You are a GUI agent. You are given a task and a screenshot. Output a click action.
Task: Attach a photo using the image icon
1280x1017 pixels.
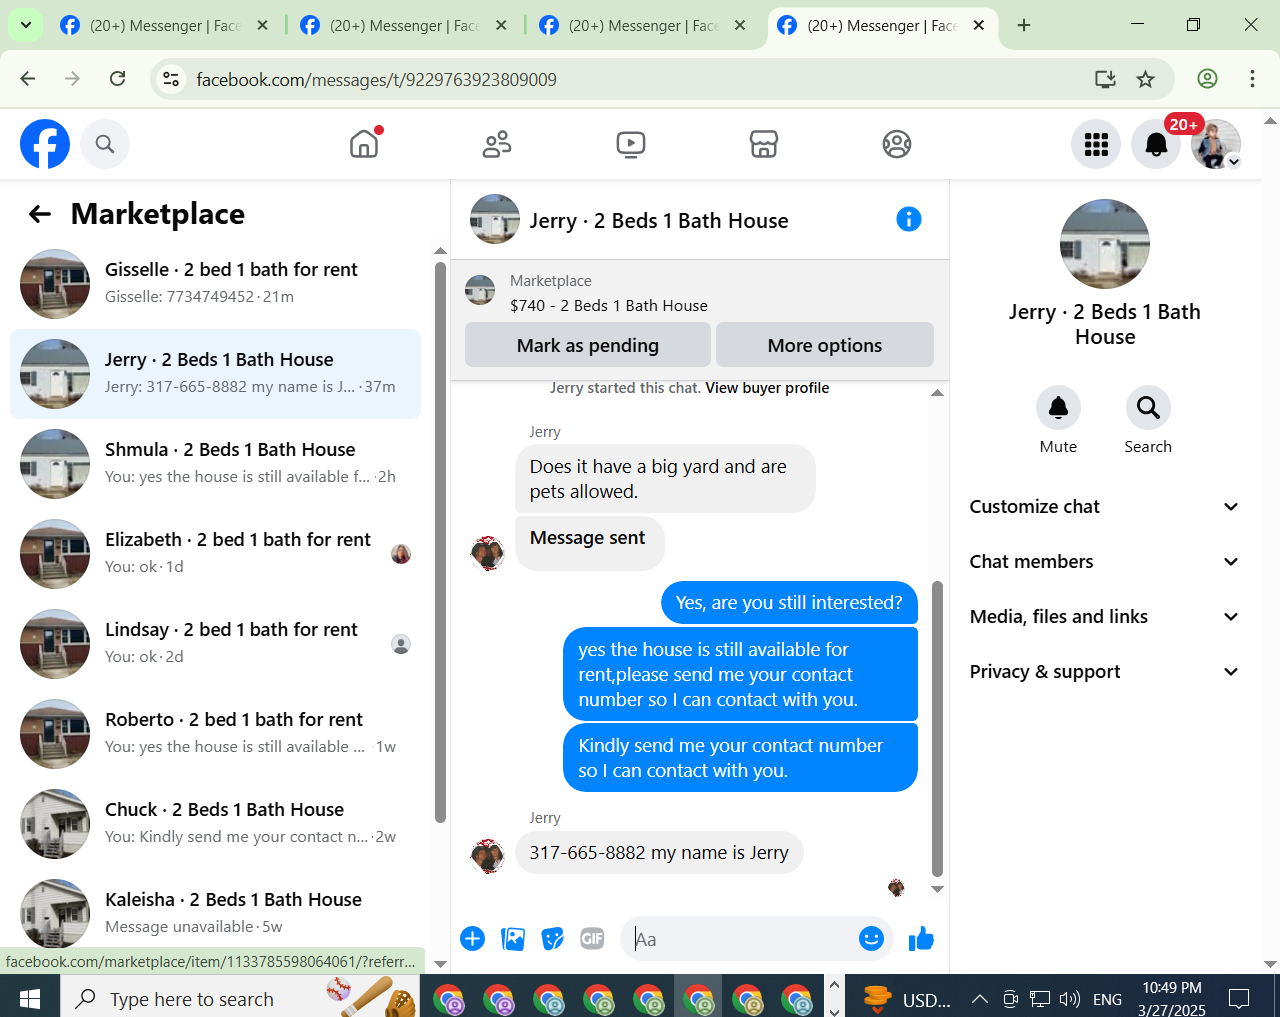point(513,938)
